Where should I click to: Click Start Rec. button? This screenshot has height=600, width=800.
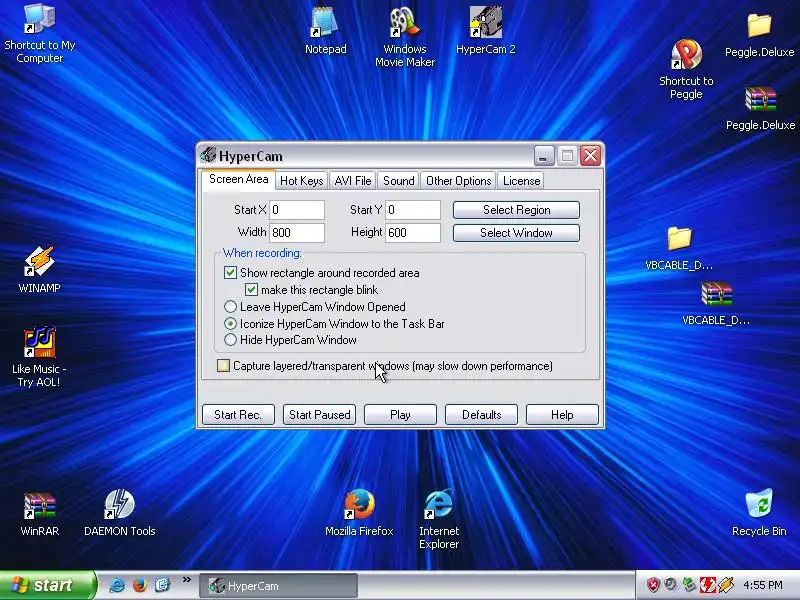(x=238, y=414)
